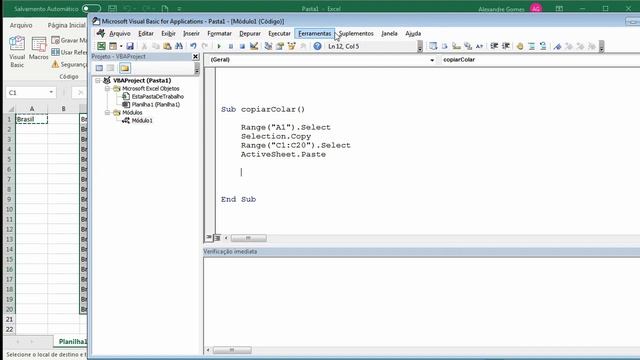Image resolution: width=640 pixels, height=360 pixels.
Task: Click the Insert UserForm toolbar icon
Action: point(113,46)
